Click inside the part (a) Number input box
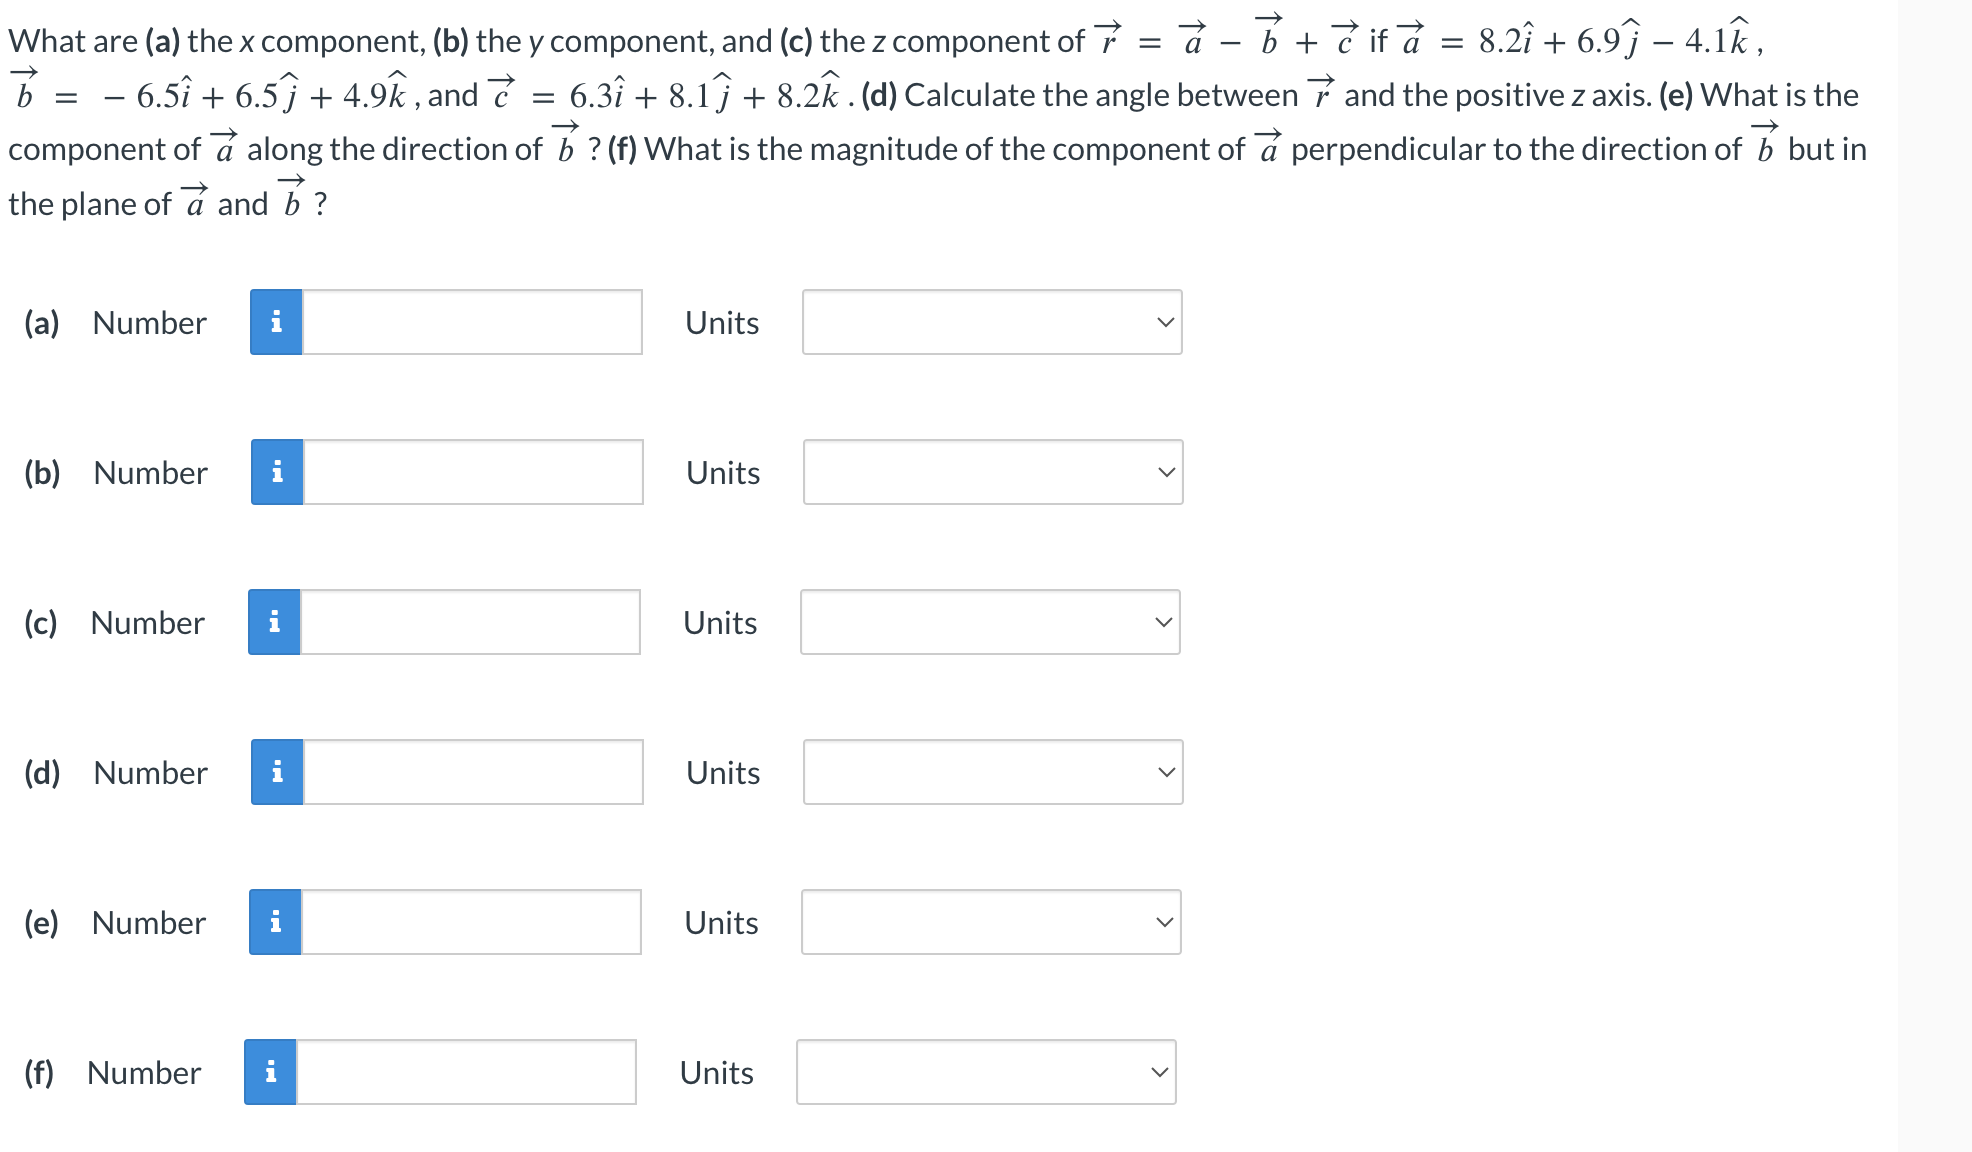1972x1152 pixels. [x=470, y=322]
